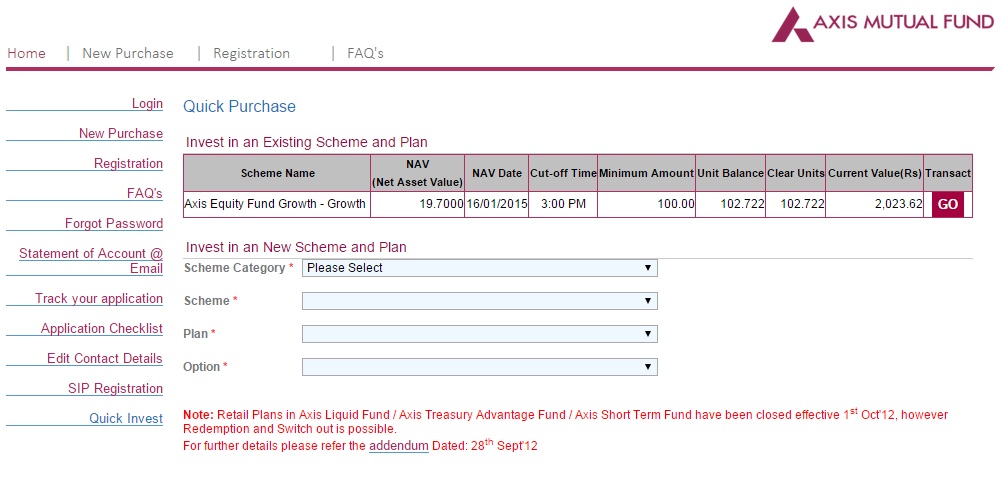Click cut-off time 3:00 PM cell

coord(563,204)
